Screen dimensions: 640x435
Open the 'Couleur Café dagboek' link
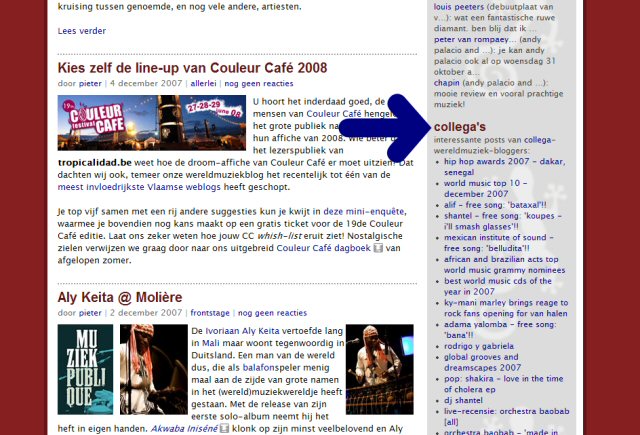(x=323, y=248)
